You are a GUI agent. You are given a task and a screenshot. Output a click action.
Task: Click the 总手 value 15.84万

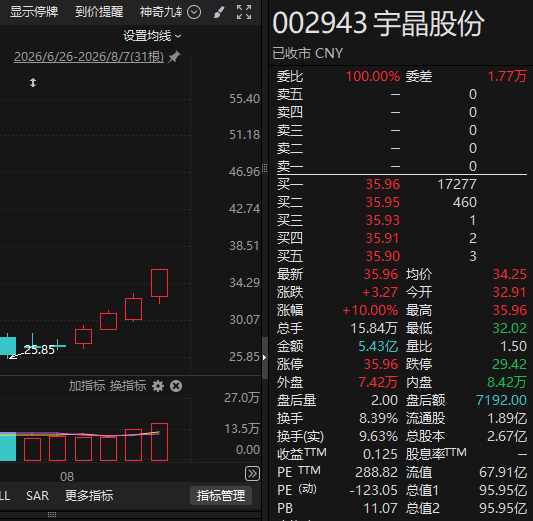374,328
